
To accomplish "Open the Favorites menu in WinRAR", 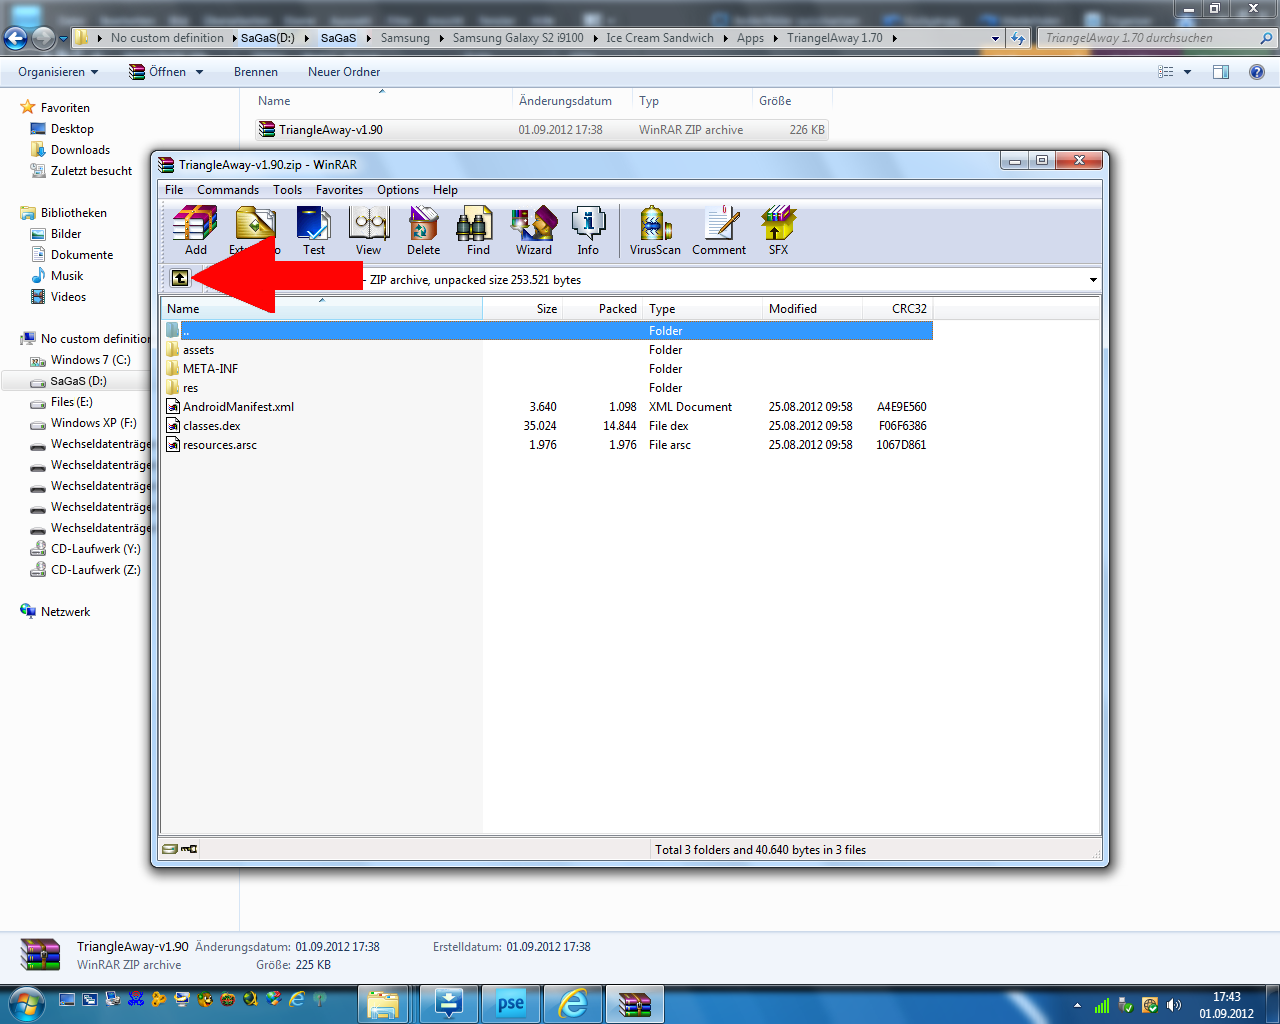I will point(339,190).
